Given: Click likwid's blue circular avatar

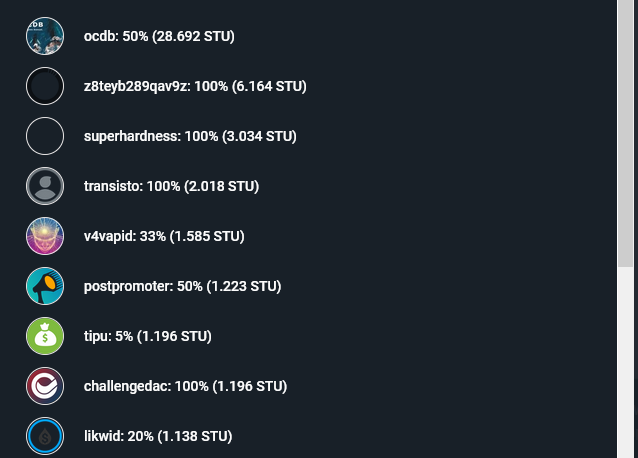Looking at the screenshot, I should point(45,436).
